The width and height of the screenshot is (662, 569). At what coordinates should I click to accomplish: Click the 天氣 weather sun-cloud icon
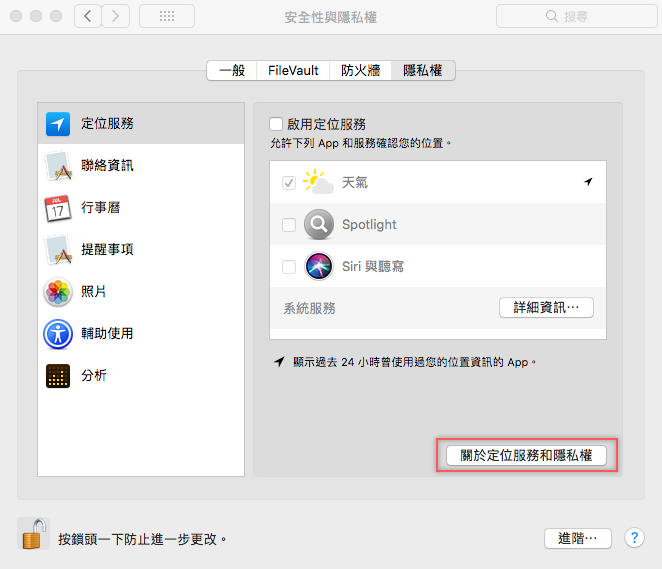tap(318, 182)
